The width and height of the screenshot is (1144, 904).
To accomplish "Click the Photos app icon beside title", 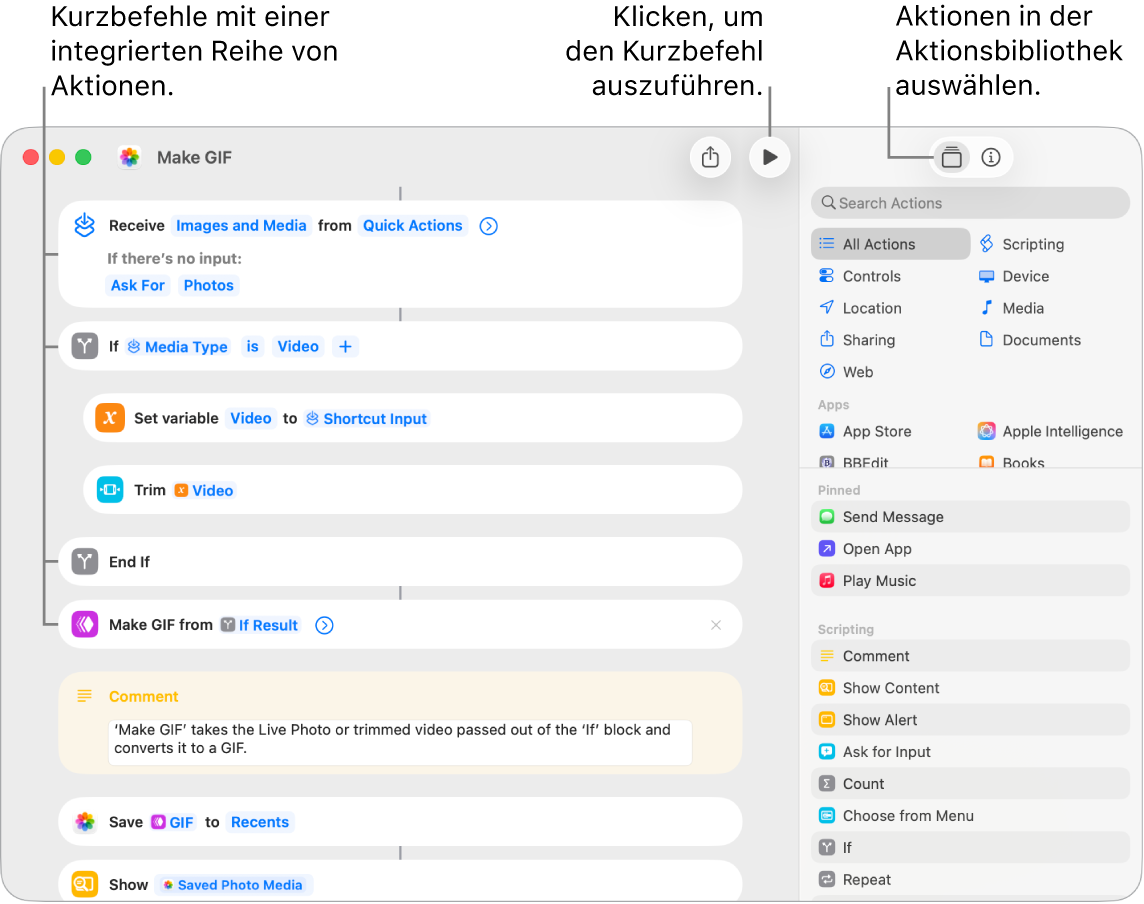I will coord(129,157).
